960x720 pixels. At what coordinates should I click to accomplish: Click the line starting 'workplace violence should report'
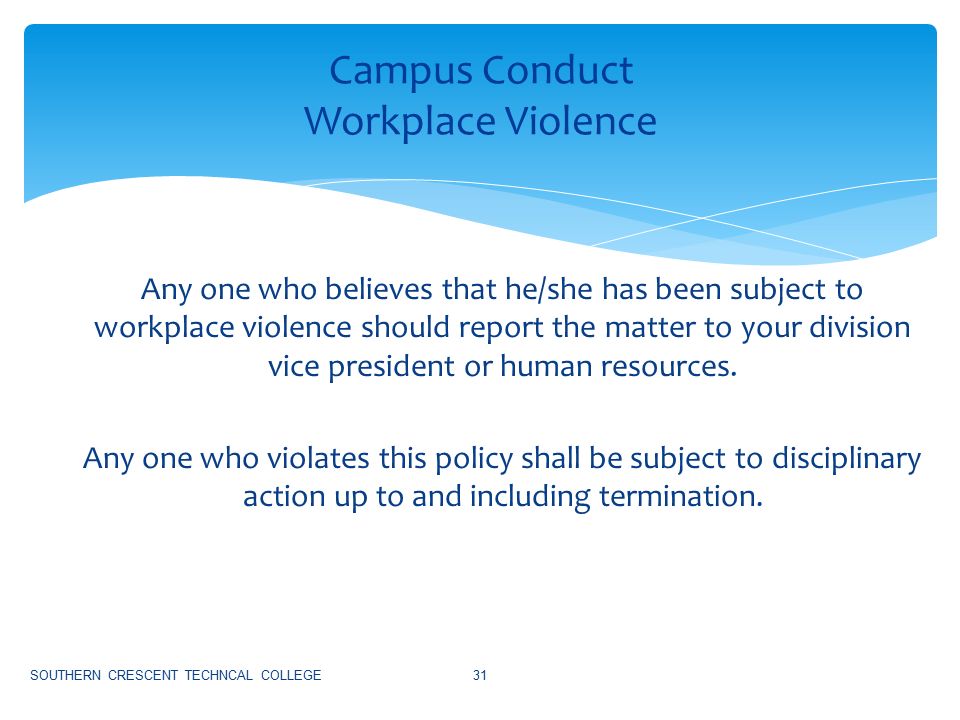pyautogui.click(x=502, y=328)
